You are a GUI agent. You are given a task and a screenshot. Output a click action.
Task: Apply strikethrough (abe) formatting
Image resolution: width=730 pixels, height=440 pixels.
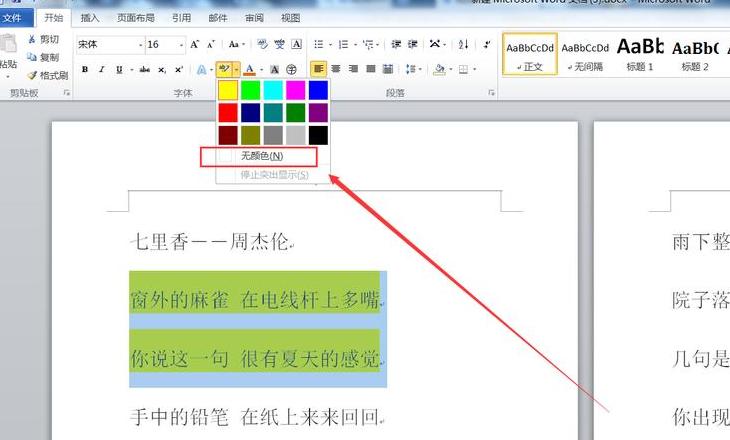(x=144, y=69)
